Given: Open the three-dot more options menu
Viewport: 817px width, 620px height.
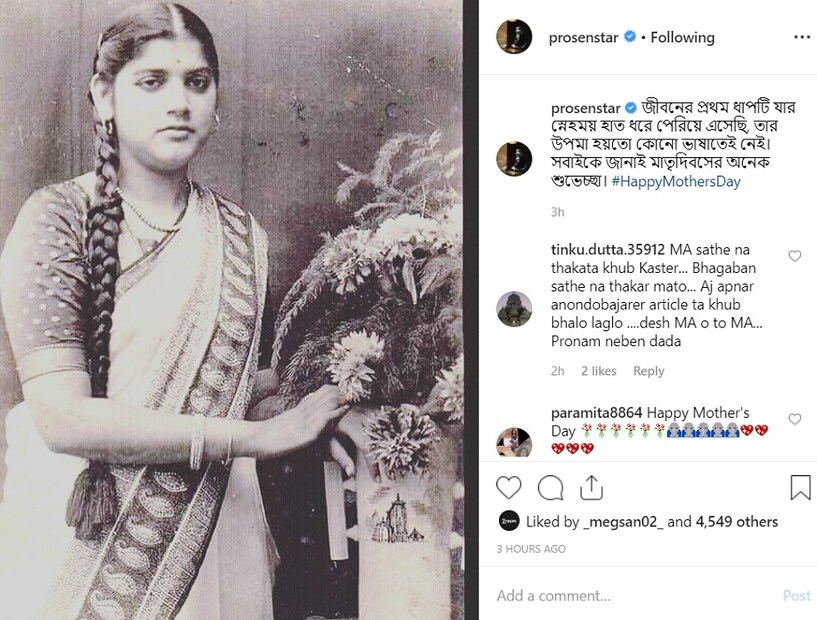Looking at the screenshot, I should tap(802, 37).
